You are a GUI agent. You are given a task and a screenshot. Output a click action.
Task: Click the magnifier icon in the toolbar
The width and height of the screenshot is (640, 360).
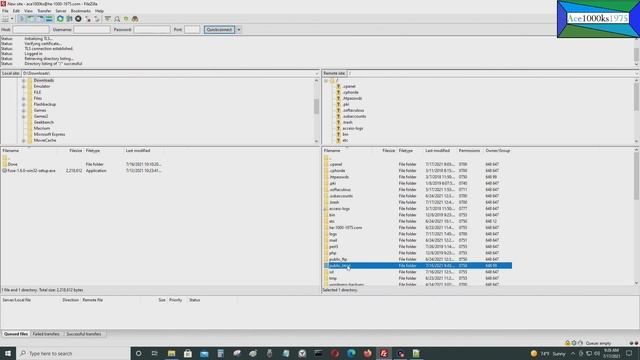click(x=117, y=19)
